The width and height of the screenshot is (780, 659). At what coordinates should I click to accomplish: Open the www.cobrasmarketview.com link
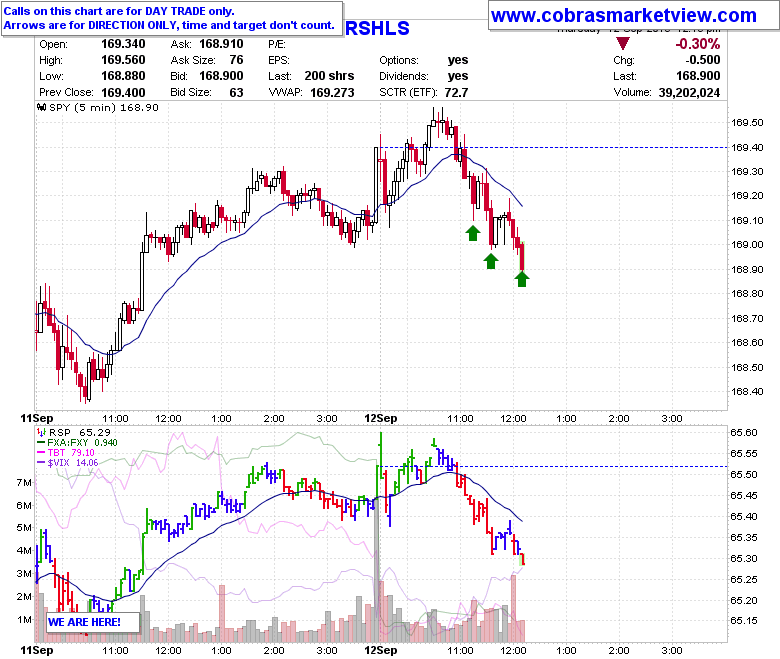tap(623, 16)
